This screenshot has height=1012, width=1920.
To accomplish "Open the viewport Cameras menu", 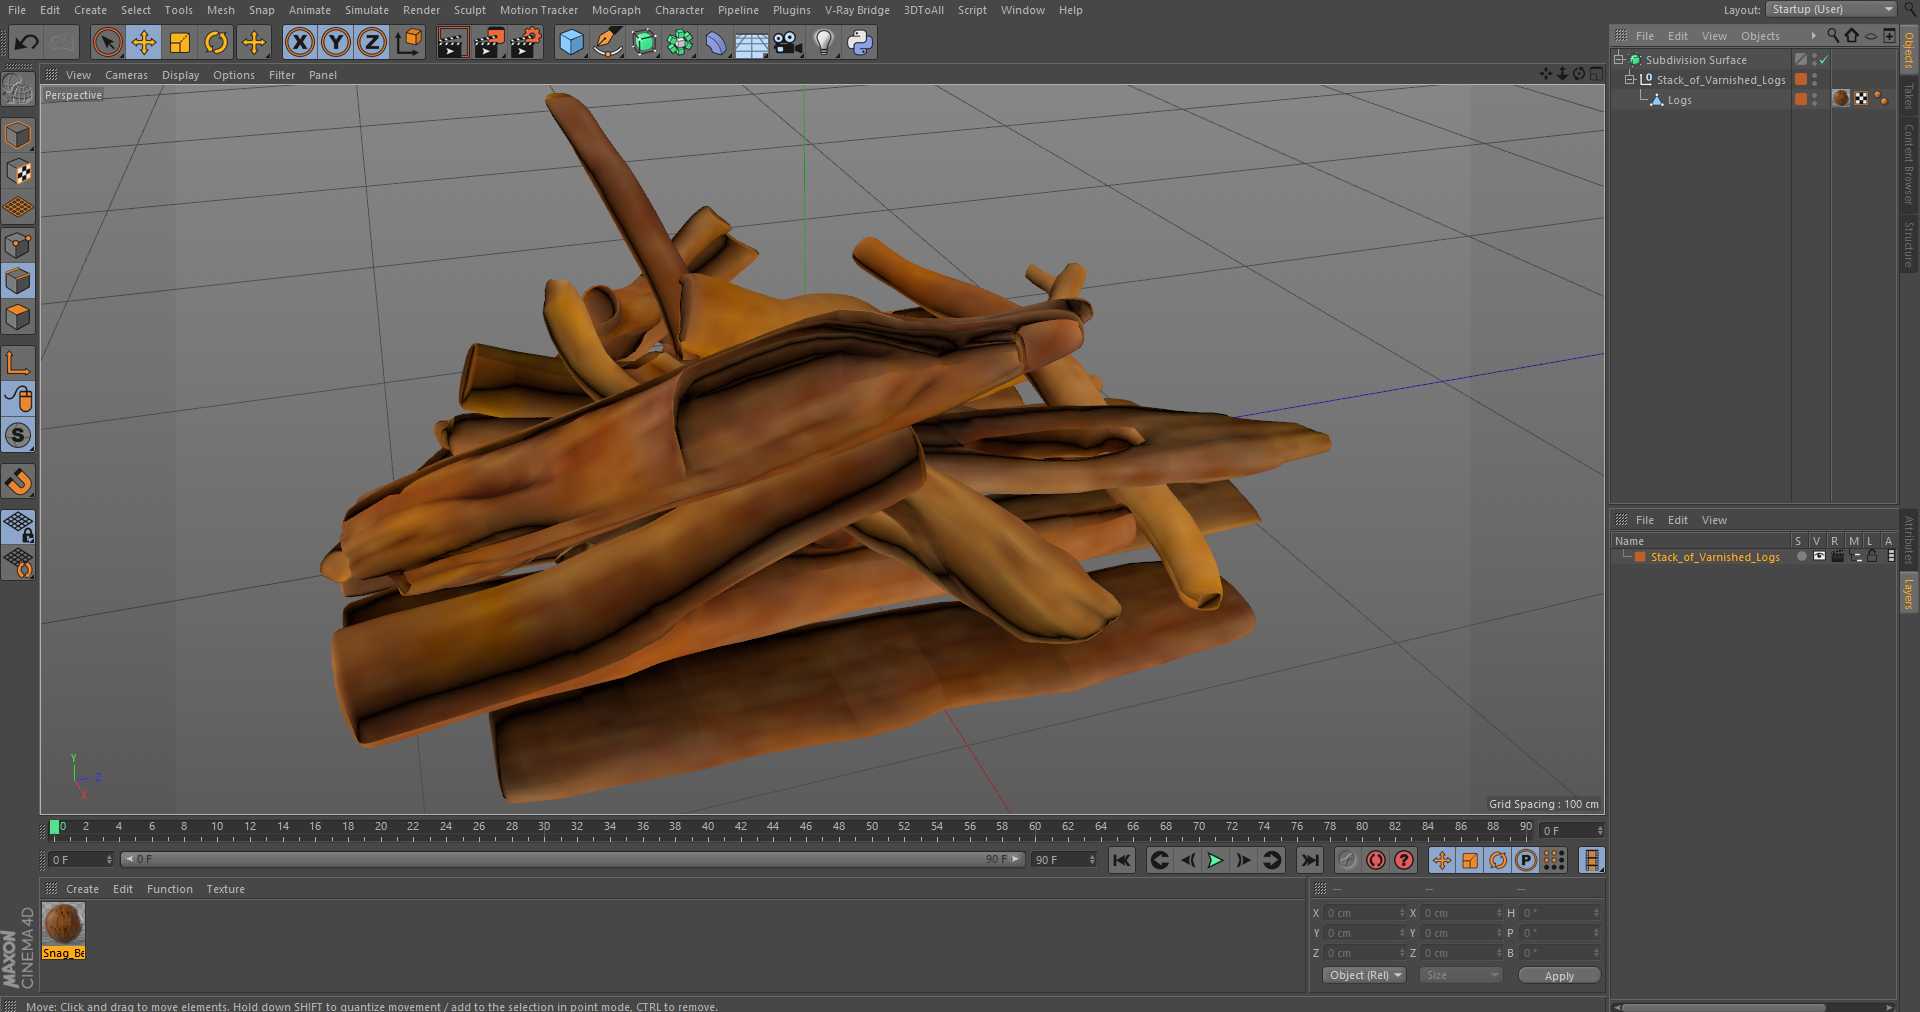I will point(126,75).
